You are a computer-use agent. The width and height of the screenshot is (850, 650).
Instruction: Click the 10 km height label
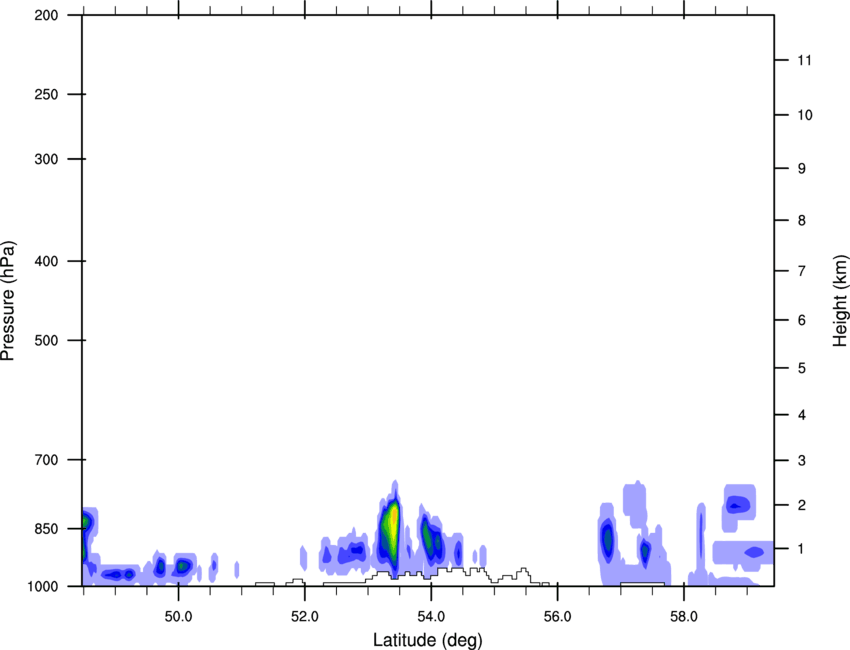coord(804,115)
